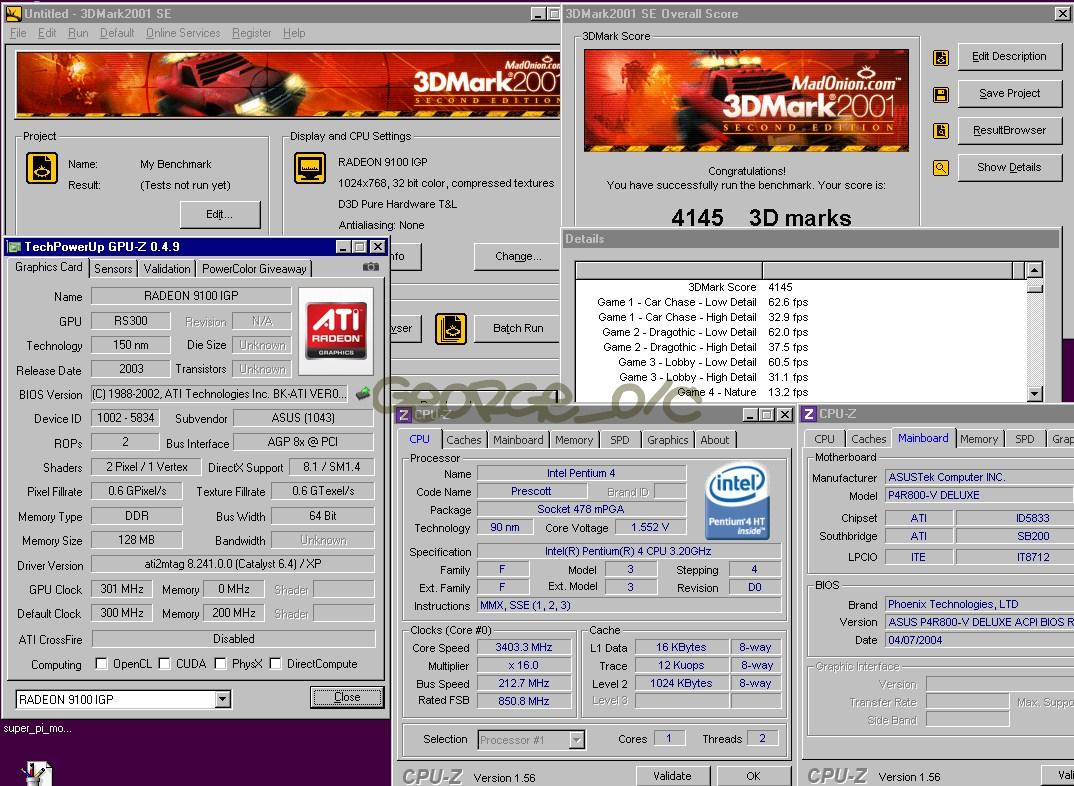The height and width of the screenshot is (786, 1074).
Task: Click the Validate button in CPU-Z
Action: 672,776
